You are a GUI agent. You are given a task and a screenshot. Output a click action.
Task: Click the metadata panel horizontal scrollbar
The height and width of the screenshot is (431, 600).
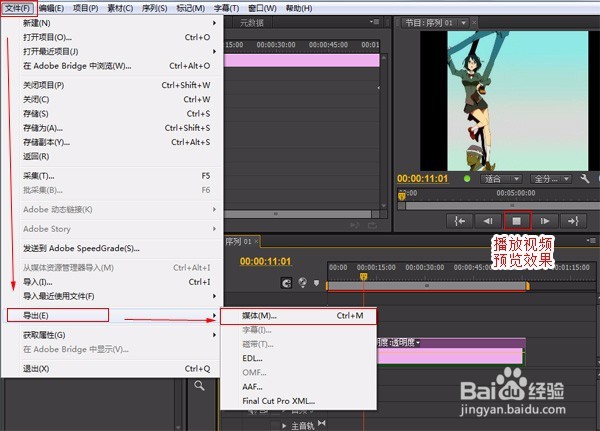[298, 214]
